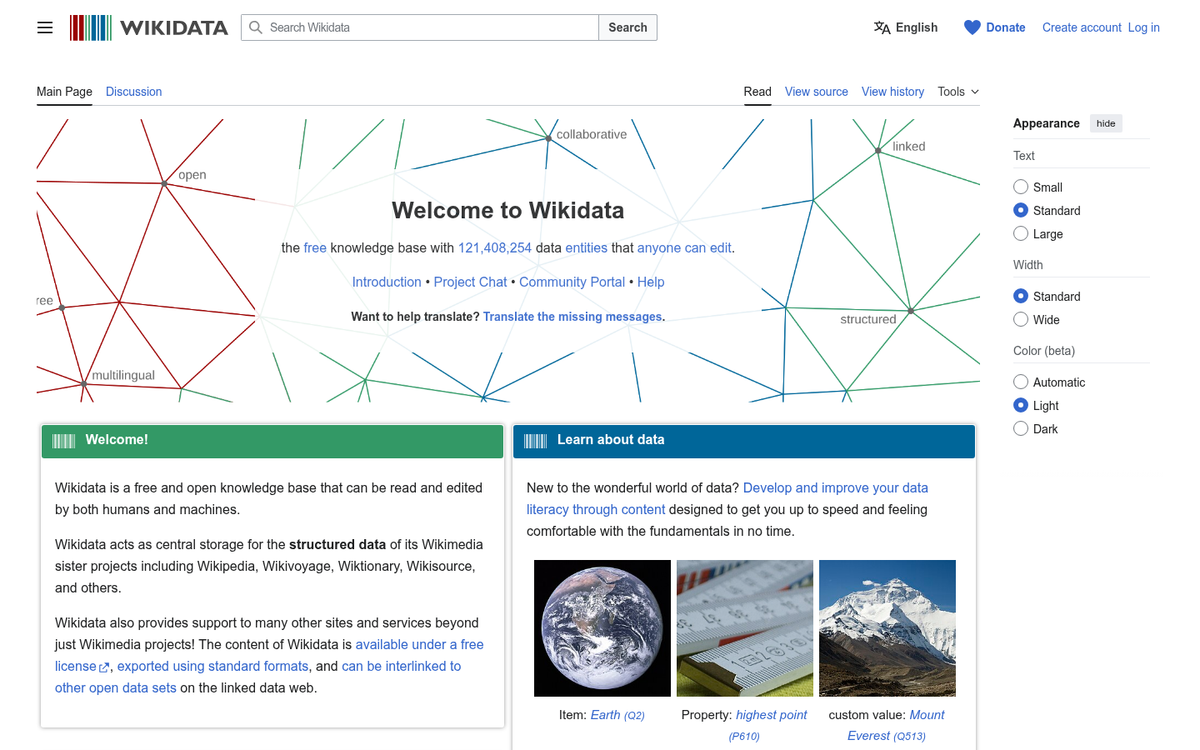
Task: Hide the Appearance panel
Action: pos(1106,123)
